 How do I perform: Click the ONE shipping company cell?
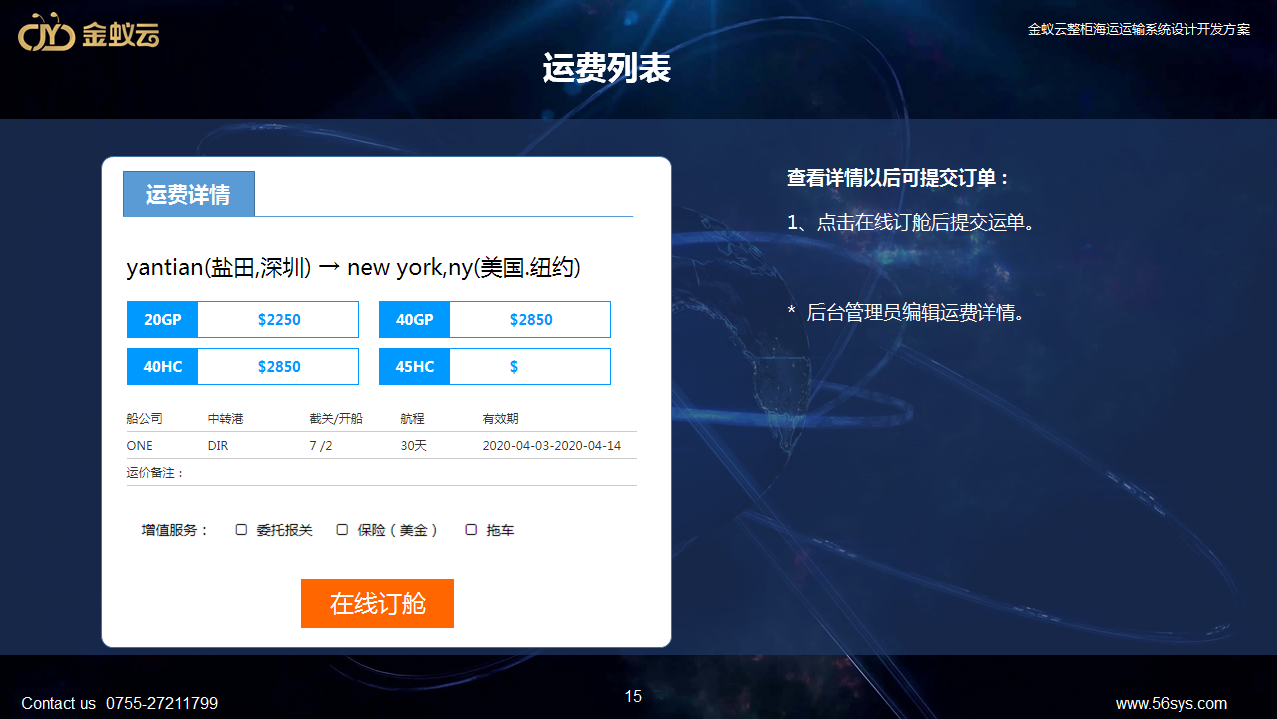click(140, 446)
